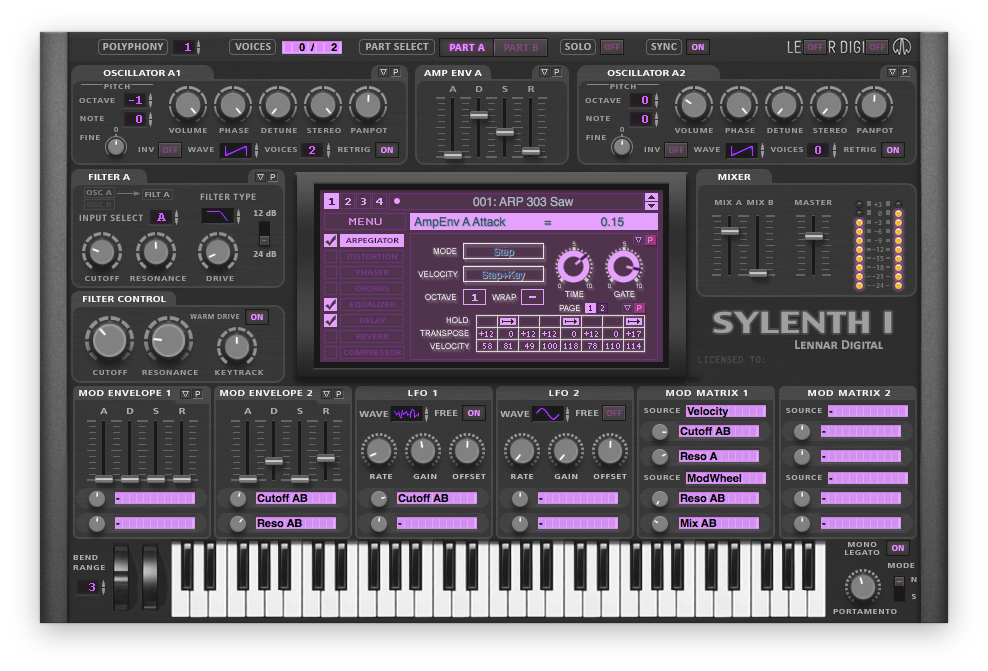Viewport: 988px width, 671px height.
Task: Click the LFO 1 Gain knob
Action: pyautogui.click(x=423, y=451)
